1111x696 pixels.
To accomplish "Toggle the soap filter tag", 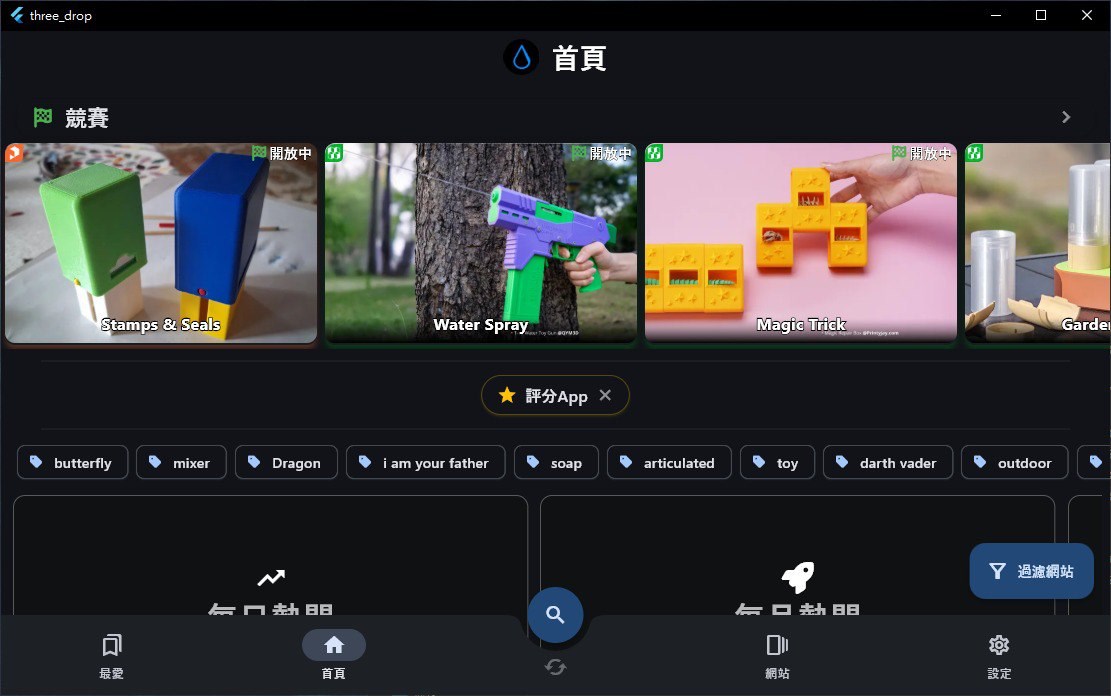I will (x=555, y=462).
